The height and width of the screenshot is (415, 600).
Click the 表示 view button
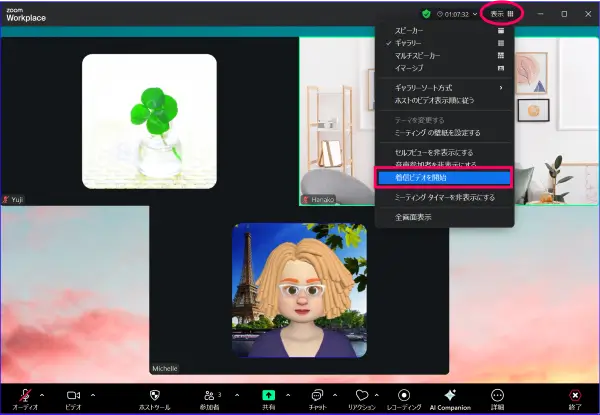[x=502, y=14]
